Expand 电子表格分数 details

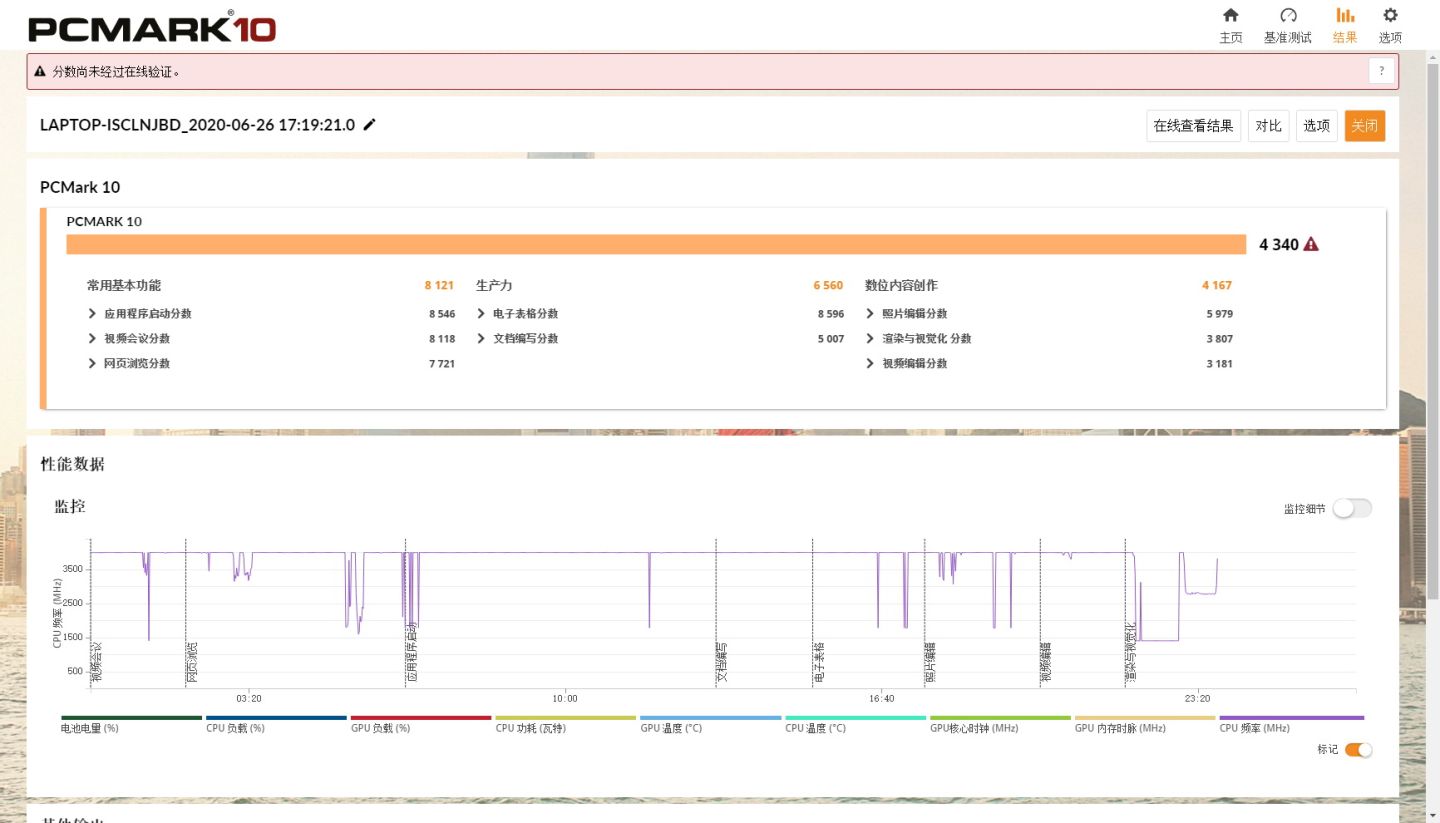482,314
